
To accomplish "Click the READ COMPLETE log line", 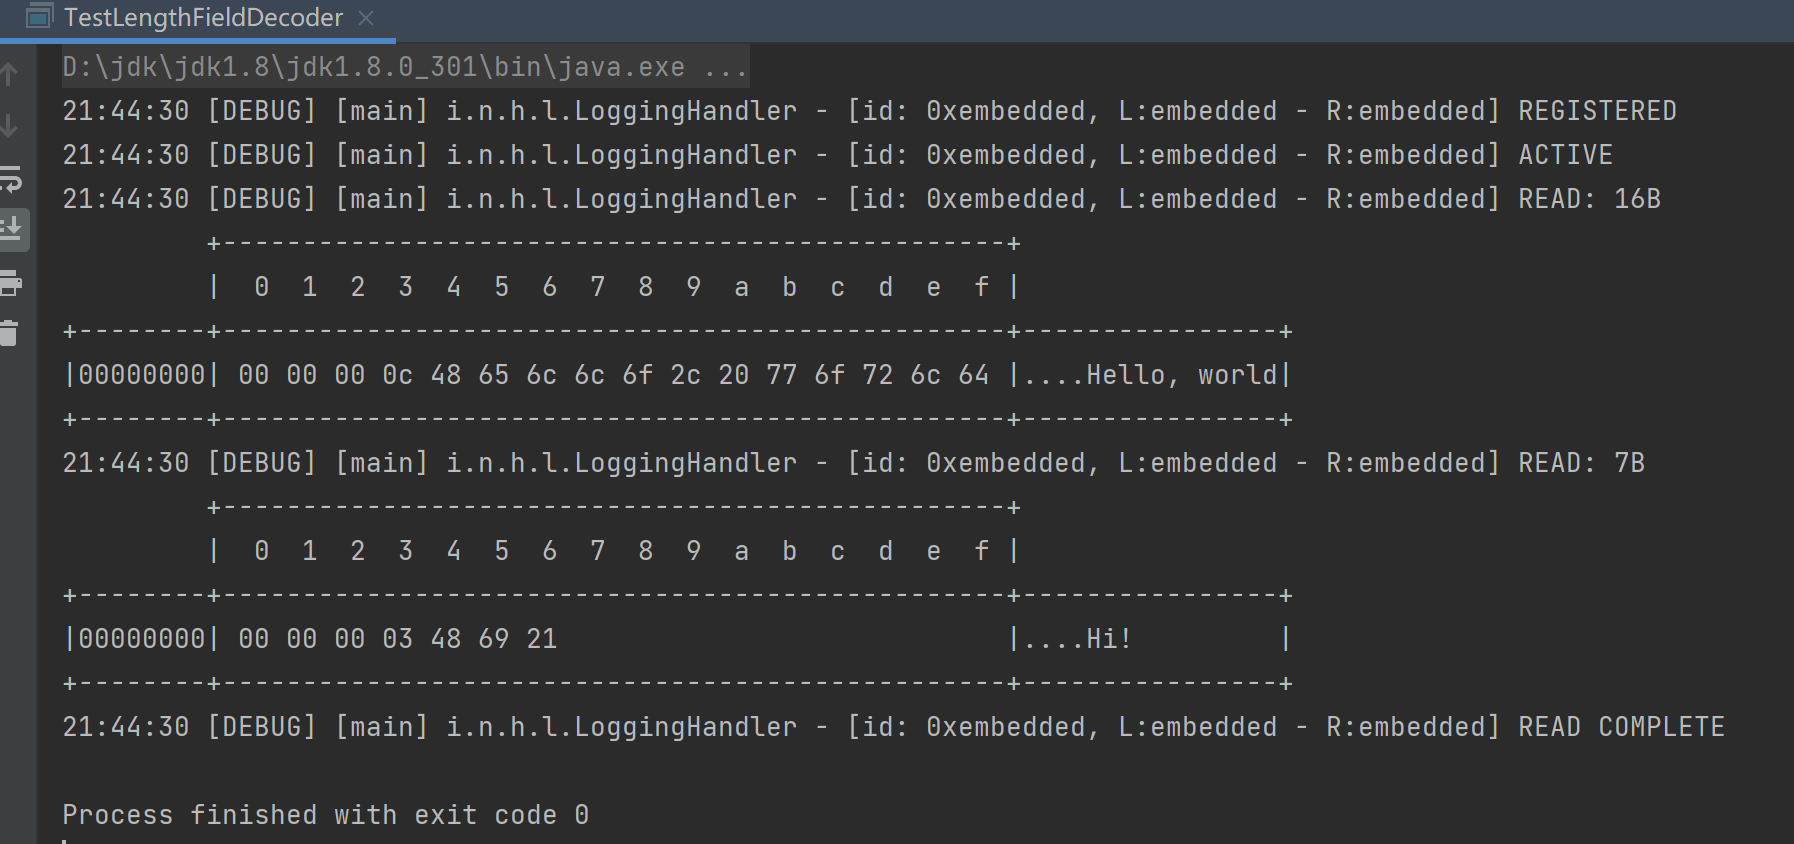I will pyautogui.click(x=892, y=727).
